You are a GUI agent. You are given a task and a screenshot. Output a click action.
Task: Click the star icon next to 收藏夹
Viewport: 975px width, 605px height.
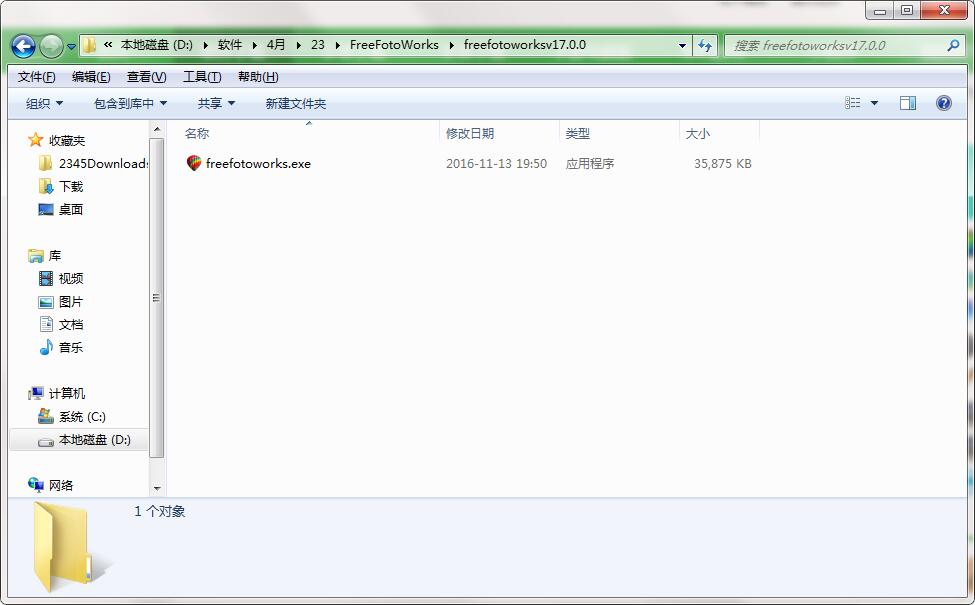(x=35, y=140)
